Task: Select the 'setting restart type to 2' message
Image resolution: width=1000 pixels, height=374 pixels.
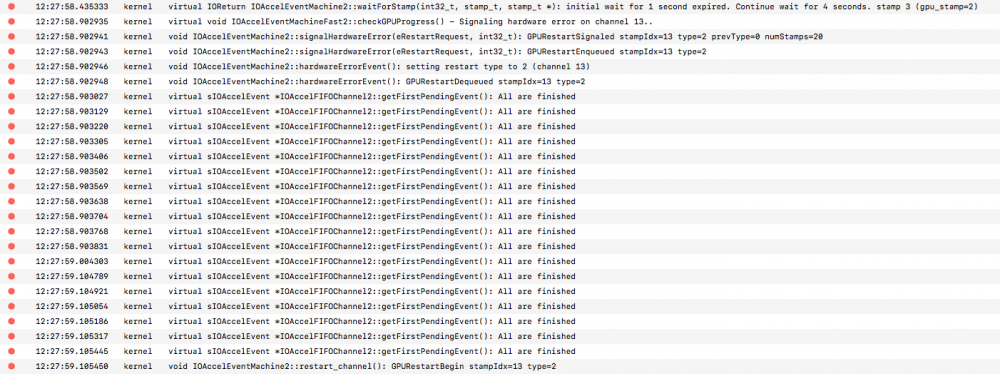Action: [x=379, y=66]
